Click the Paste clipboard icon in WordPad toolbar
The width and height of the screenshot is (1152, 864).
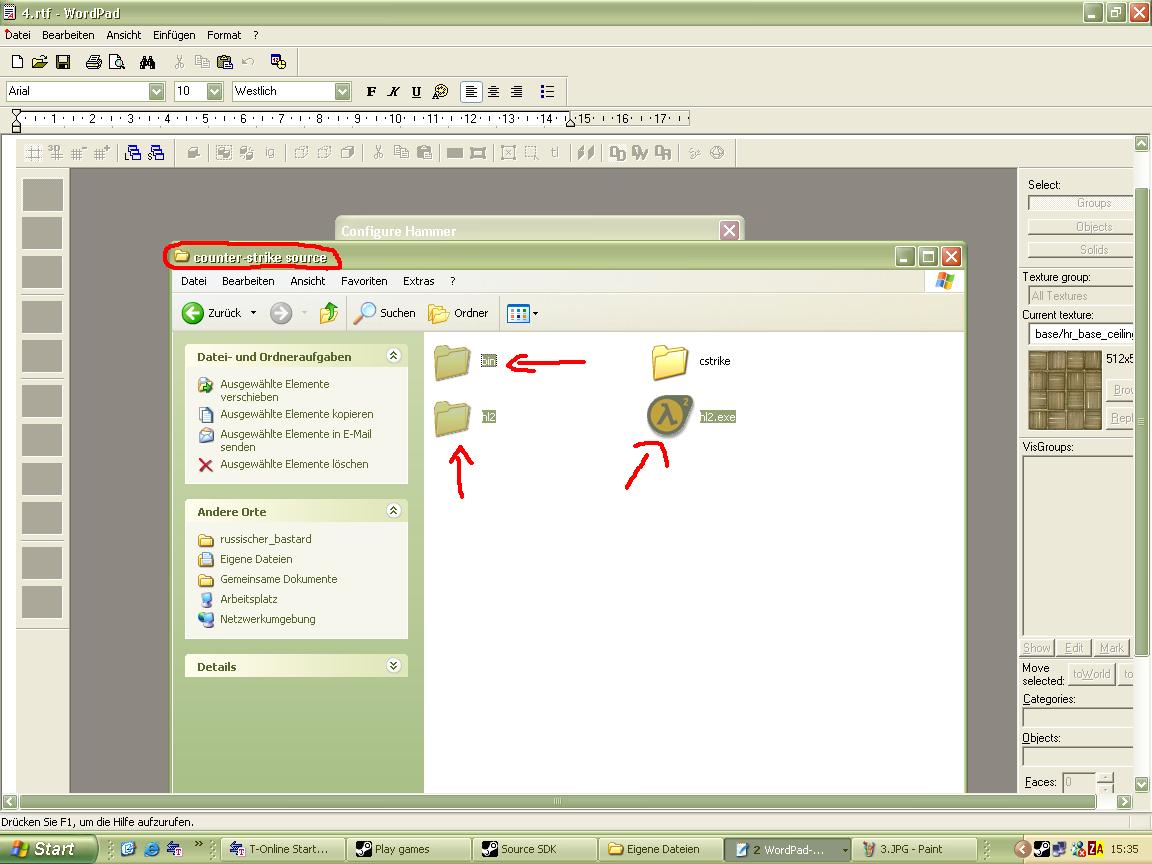pos(225,62)
